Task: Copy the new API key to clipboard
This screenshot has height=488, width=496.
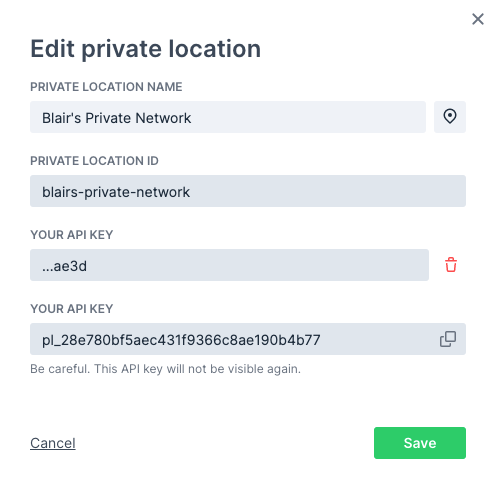Action: (448, 339)
